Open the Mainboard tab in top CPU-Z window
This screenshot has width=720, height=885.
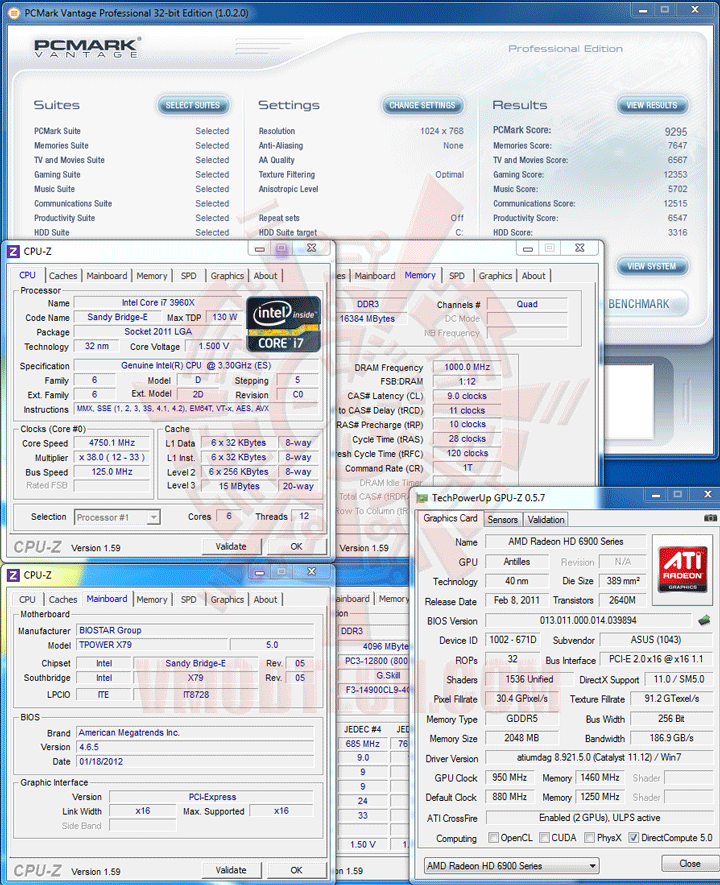pos(107,276)
